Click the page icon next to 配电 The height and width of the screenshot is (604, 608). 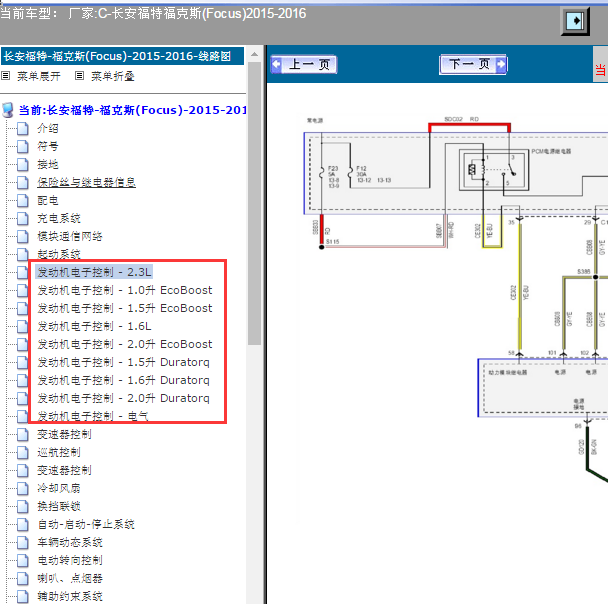23,200
